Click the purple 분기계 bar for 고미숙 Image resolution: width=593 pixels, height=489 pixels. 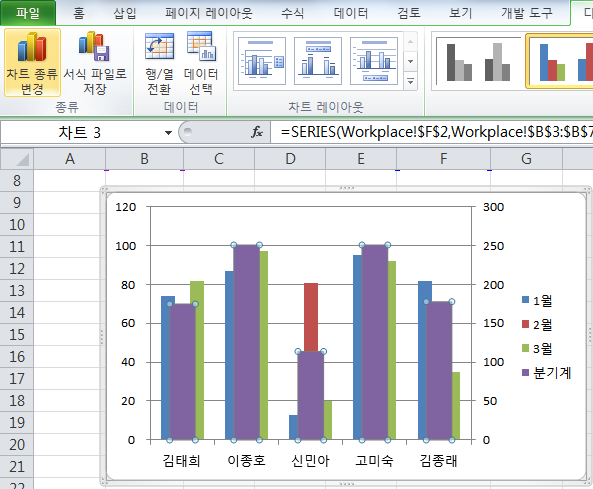coord(375,342)
